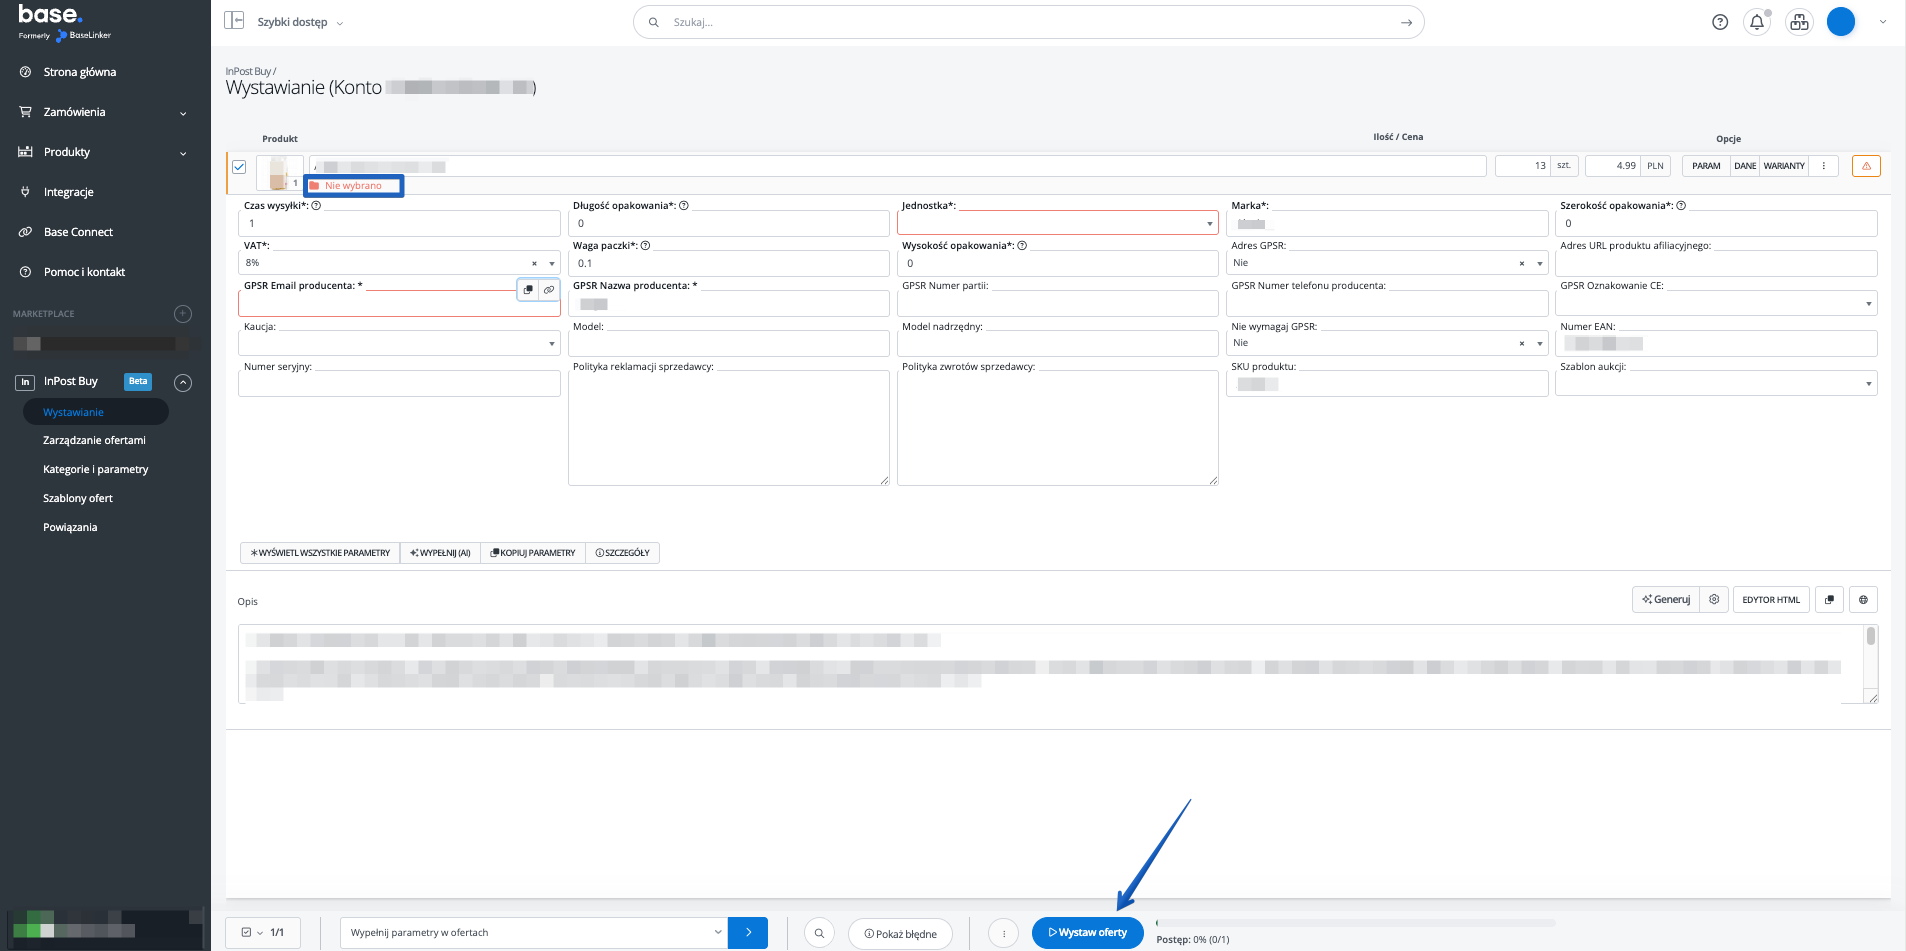Viewport: 1906px width, 951px height.
Task: Open Kategorie i parametry menu item
Action: coord(96,470)
